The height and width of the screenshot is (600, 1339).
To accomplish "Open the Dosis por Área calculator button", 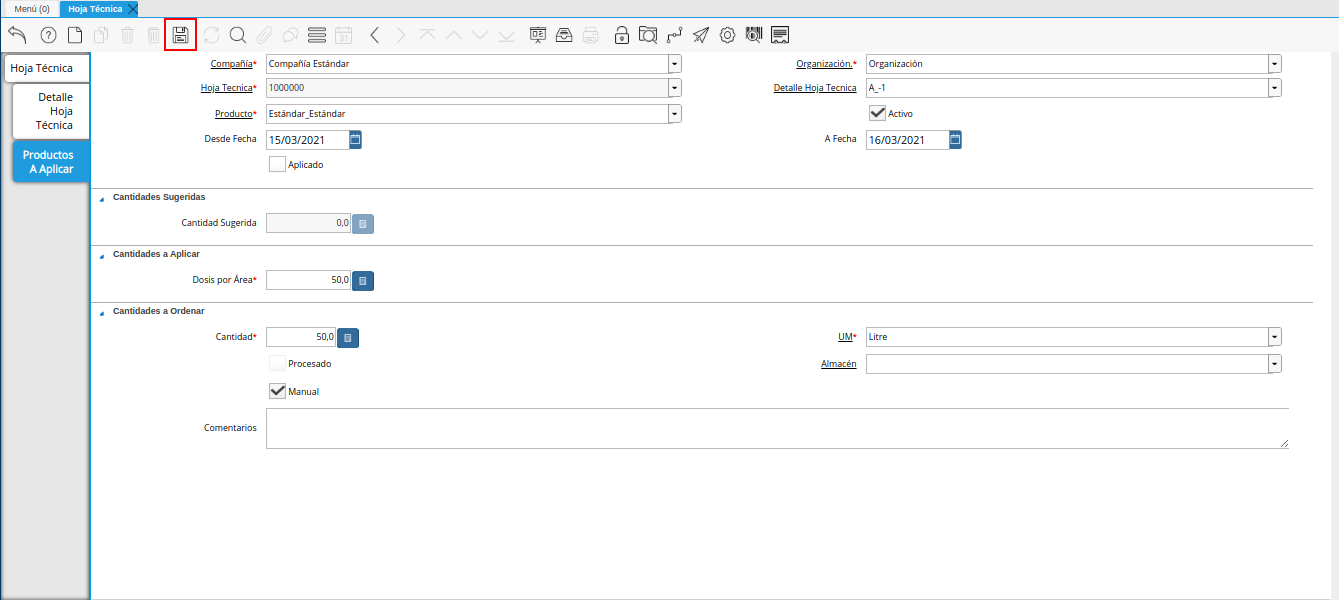I will (363, 281).
